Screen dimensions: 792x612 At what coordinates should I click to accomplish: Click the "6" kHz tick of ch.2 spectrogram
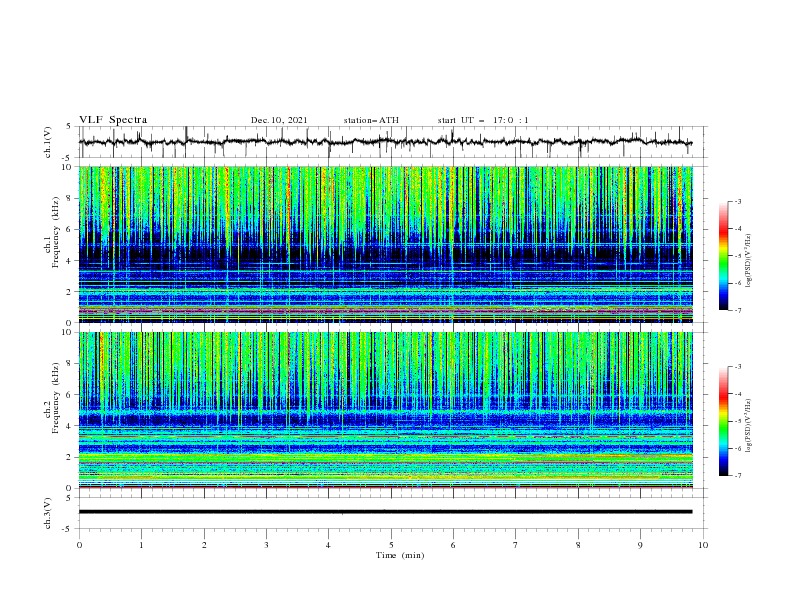tap(69, 395)
